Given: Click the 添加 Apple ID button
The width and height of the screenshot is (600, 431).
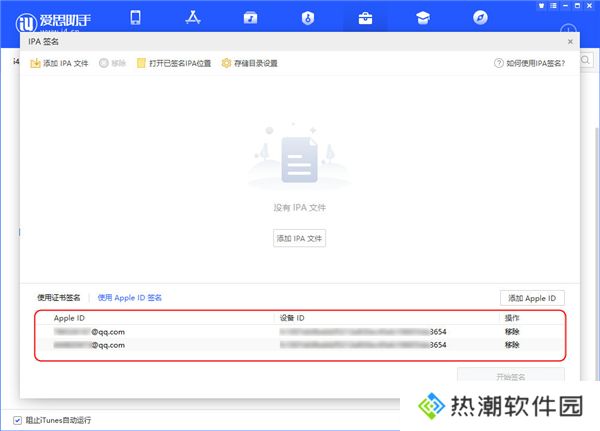Looking at the screenshot, I should [532, 298].
